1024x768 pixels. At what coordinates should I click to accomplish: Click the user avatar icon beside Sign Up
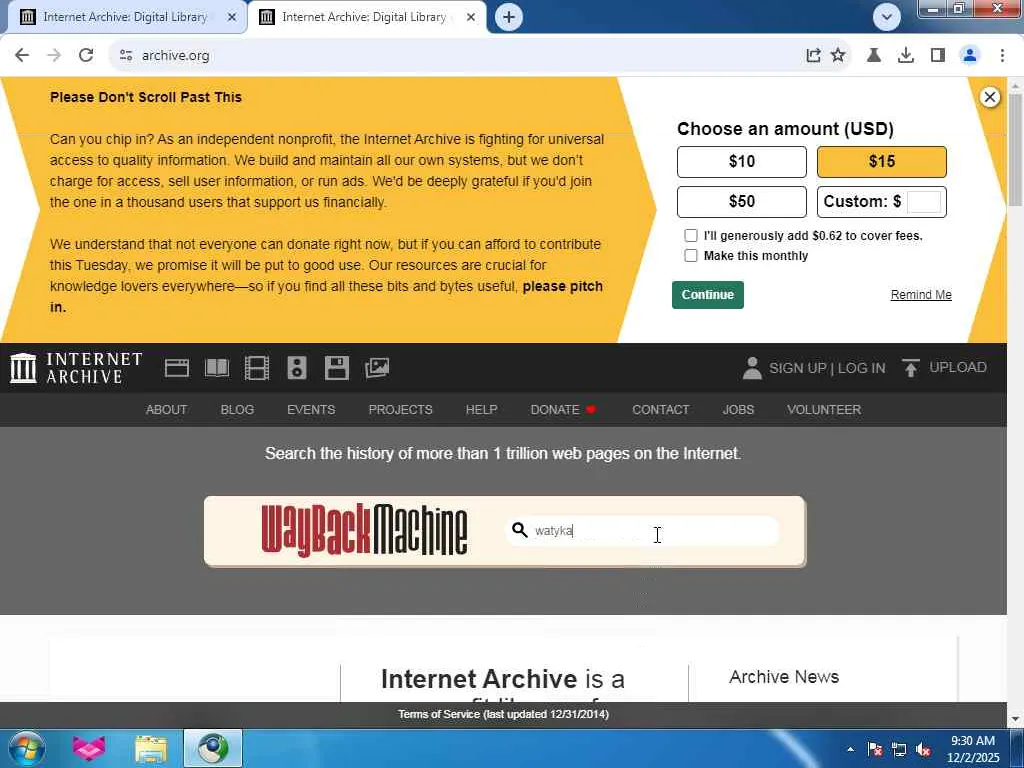point(752,368)
